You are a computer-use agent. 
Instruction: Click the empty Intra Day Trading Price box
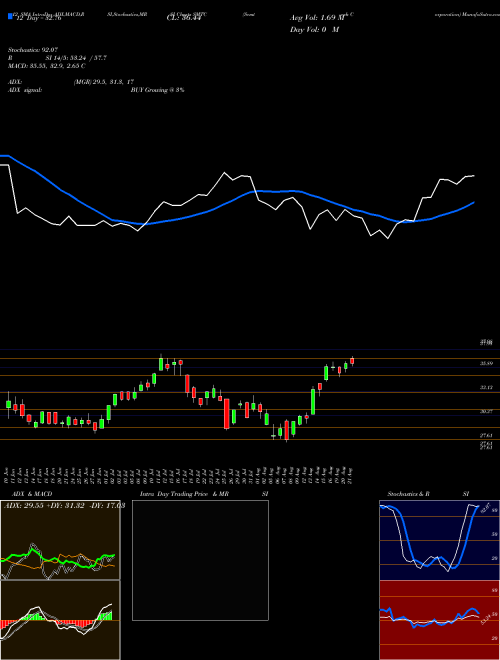click(200, 560)
